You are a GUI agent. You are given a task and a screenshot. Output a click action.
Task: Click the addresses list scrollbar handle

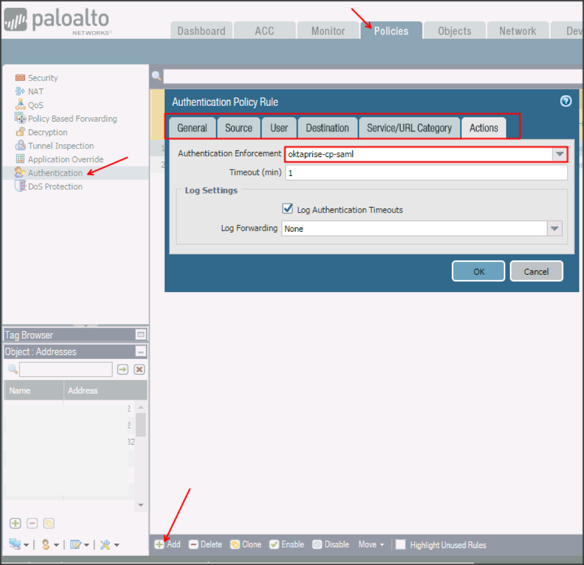pyautogui.click(x=140, y=425)
